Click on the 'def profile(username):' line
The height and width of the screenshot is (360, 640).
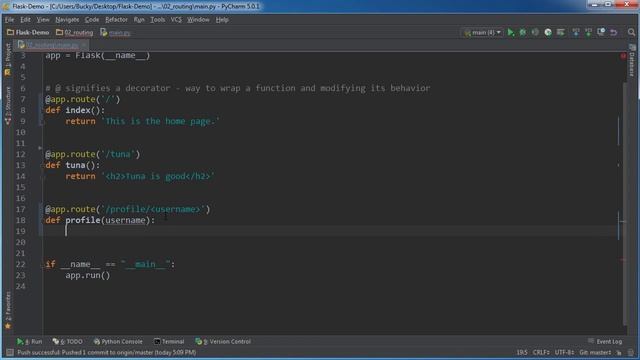[x=100, y=220]
